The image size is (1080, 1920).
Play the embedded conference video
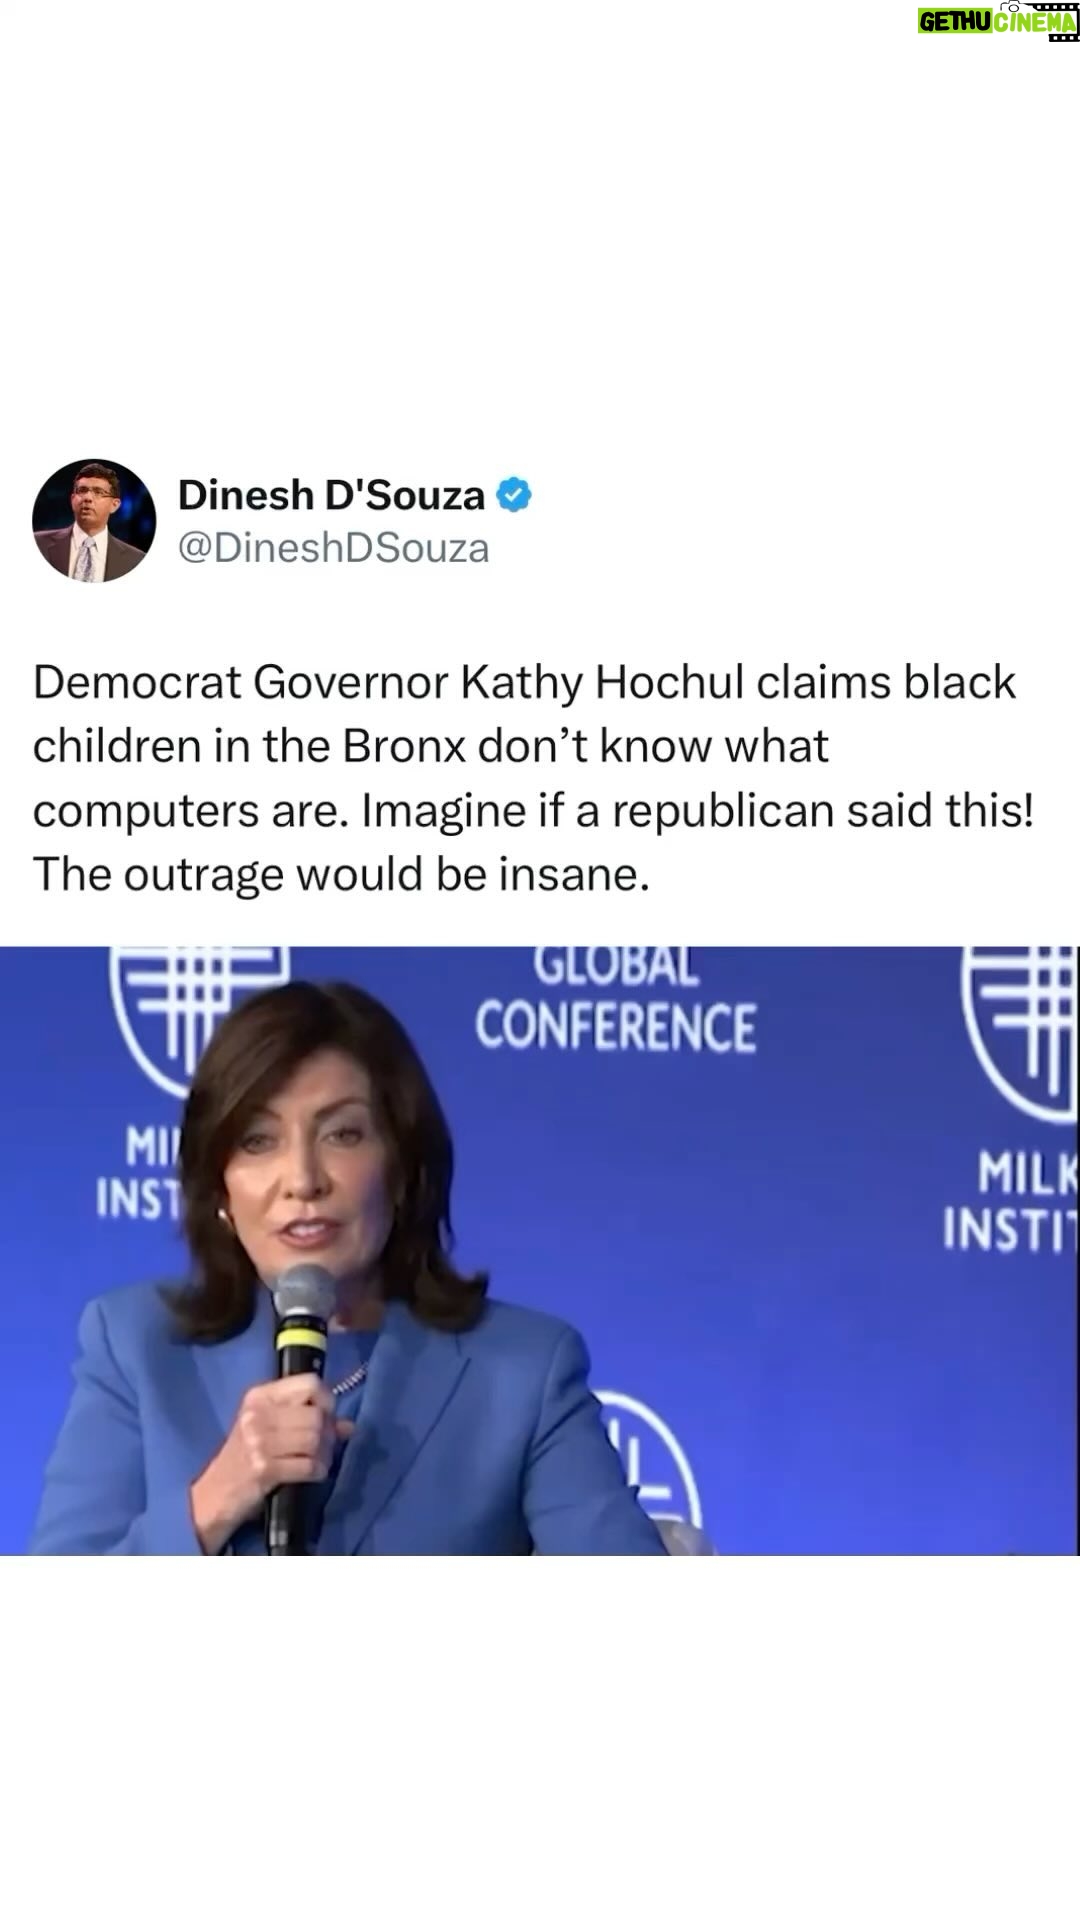click(x=540, y=1250)
